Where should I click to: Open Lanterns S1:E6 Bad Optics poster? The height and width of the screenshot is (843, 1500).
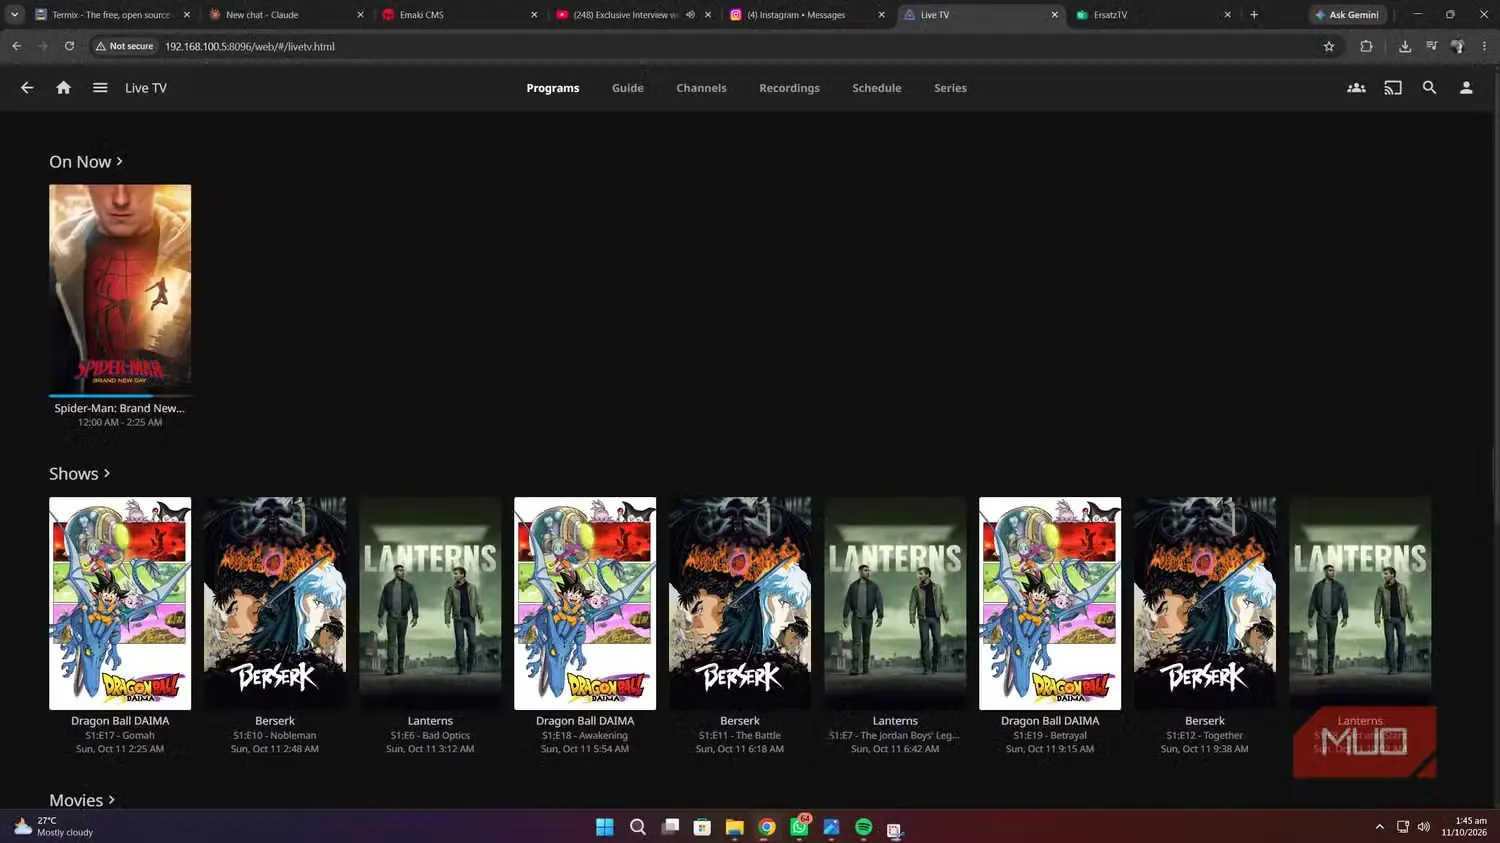430,603
